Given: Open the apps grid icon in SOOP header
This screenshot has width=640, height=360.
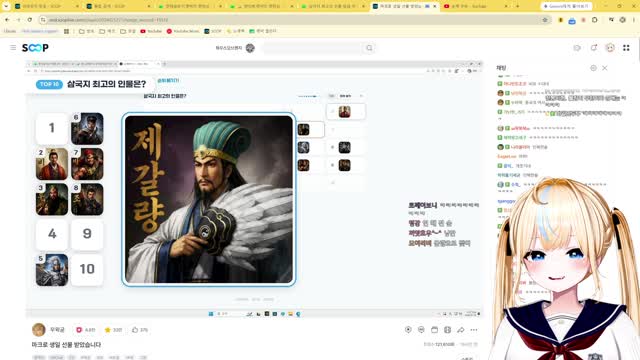Looking at the screenshot, I should click(626, 48).
